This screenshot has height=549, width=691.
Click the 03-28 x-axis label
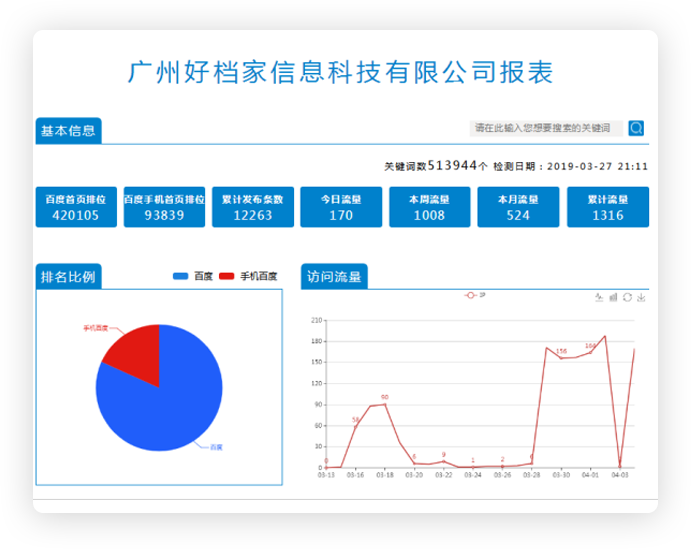(531, 475)
